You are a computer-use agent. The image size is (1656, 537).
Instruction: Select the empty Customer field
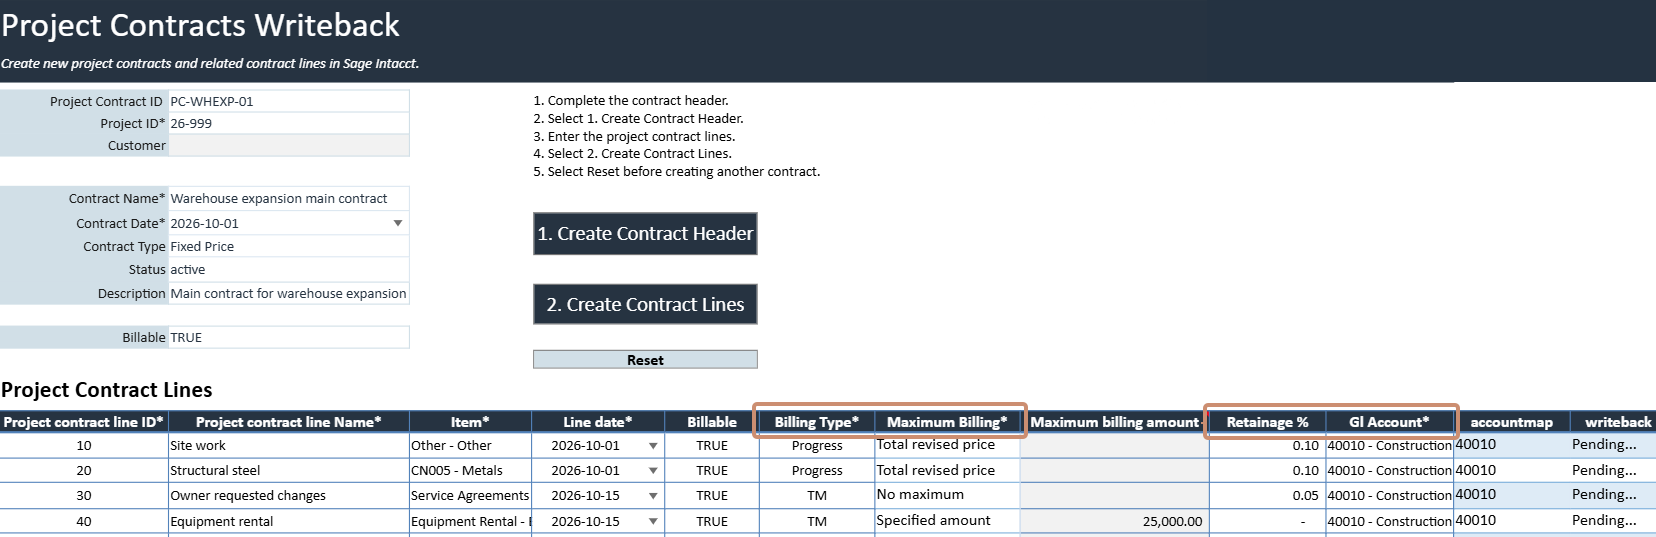(288, 146)
